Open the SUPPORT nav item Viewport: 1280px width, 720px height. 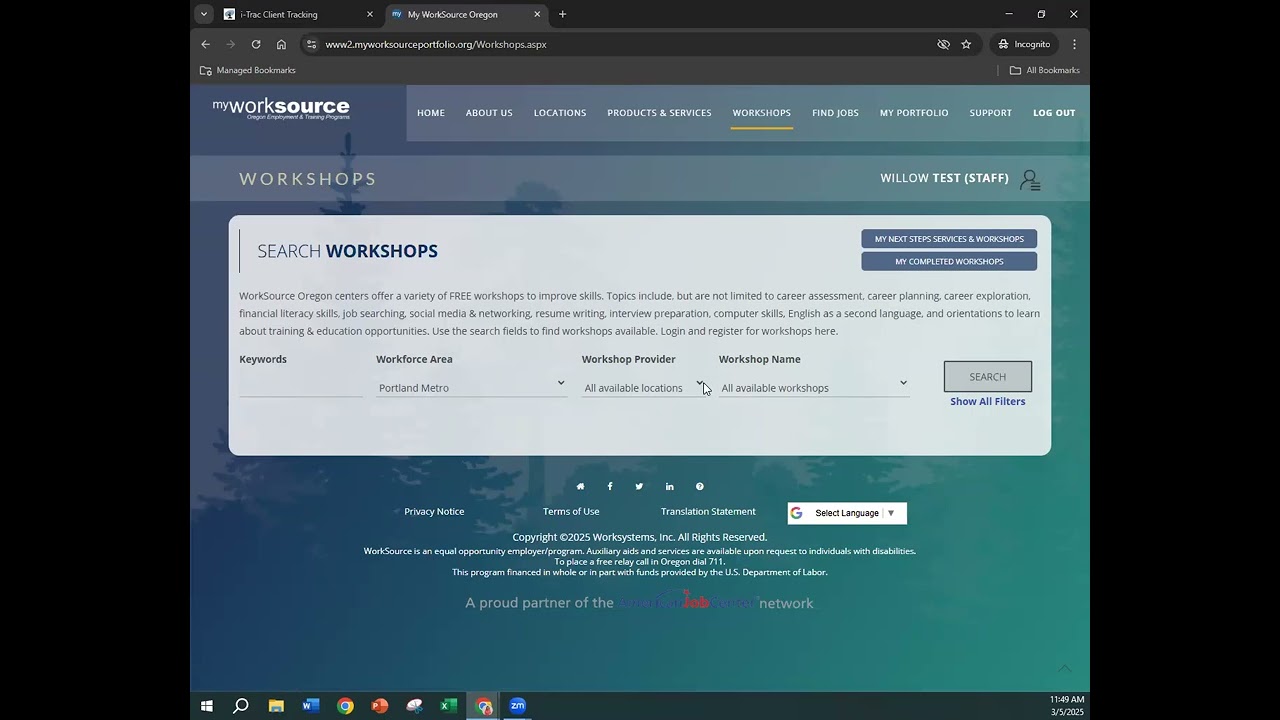pos(991,113)
